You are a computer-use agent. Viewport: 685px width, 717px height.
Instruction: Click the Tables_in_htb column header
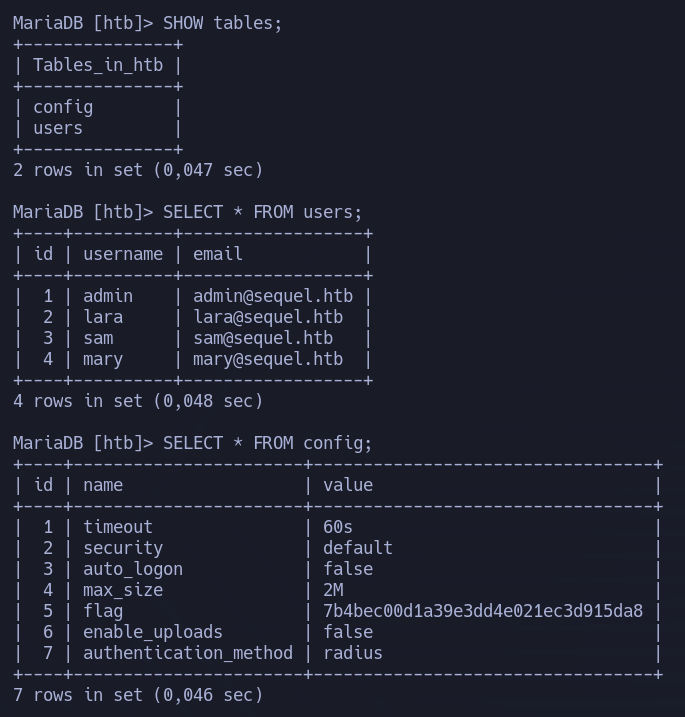(98, 65)
